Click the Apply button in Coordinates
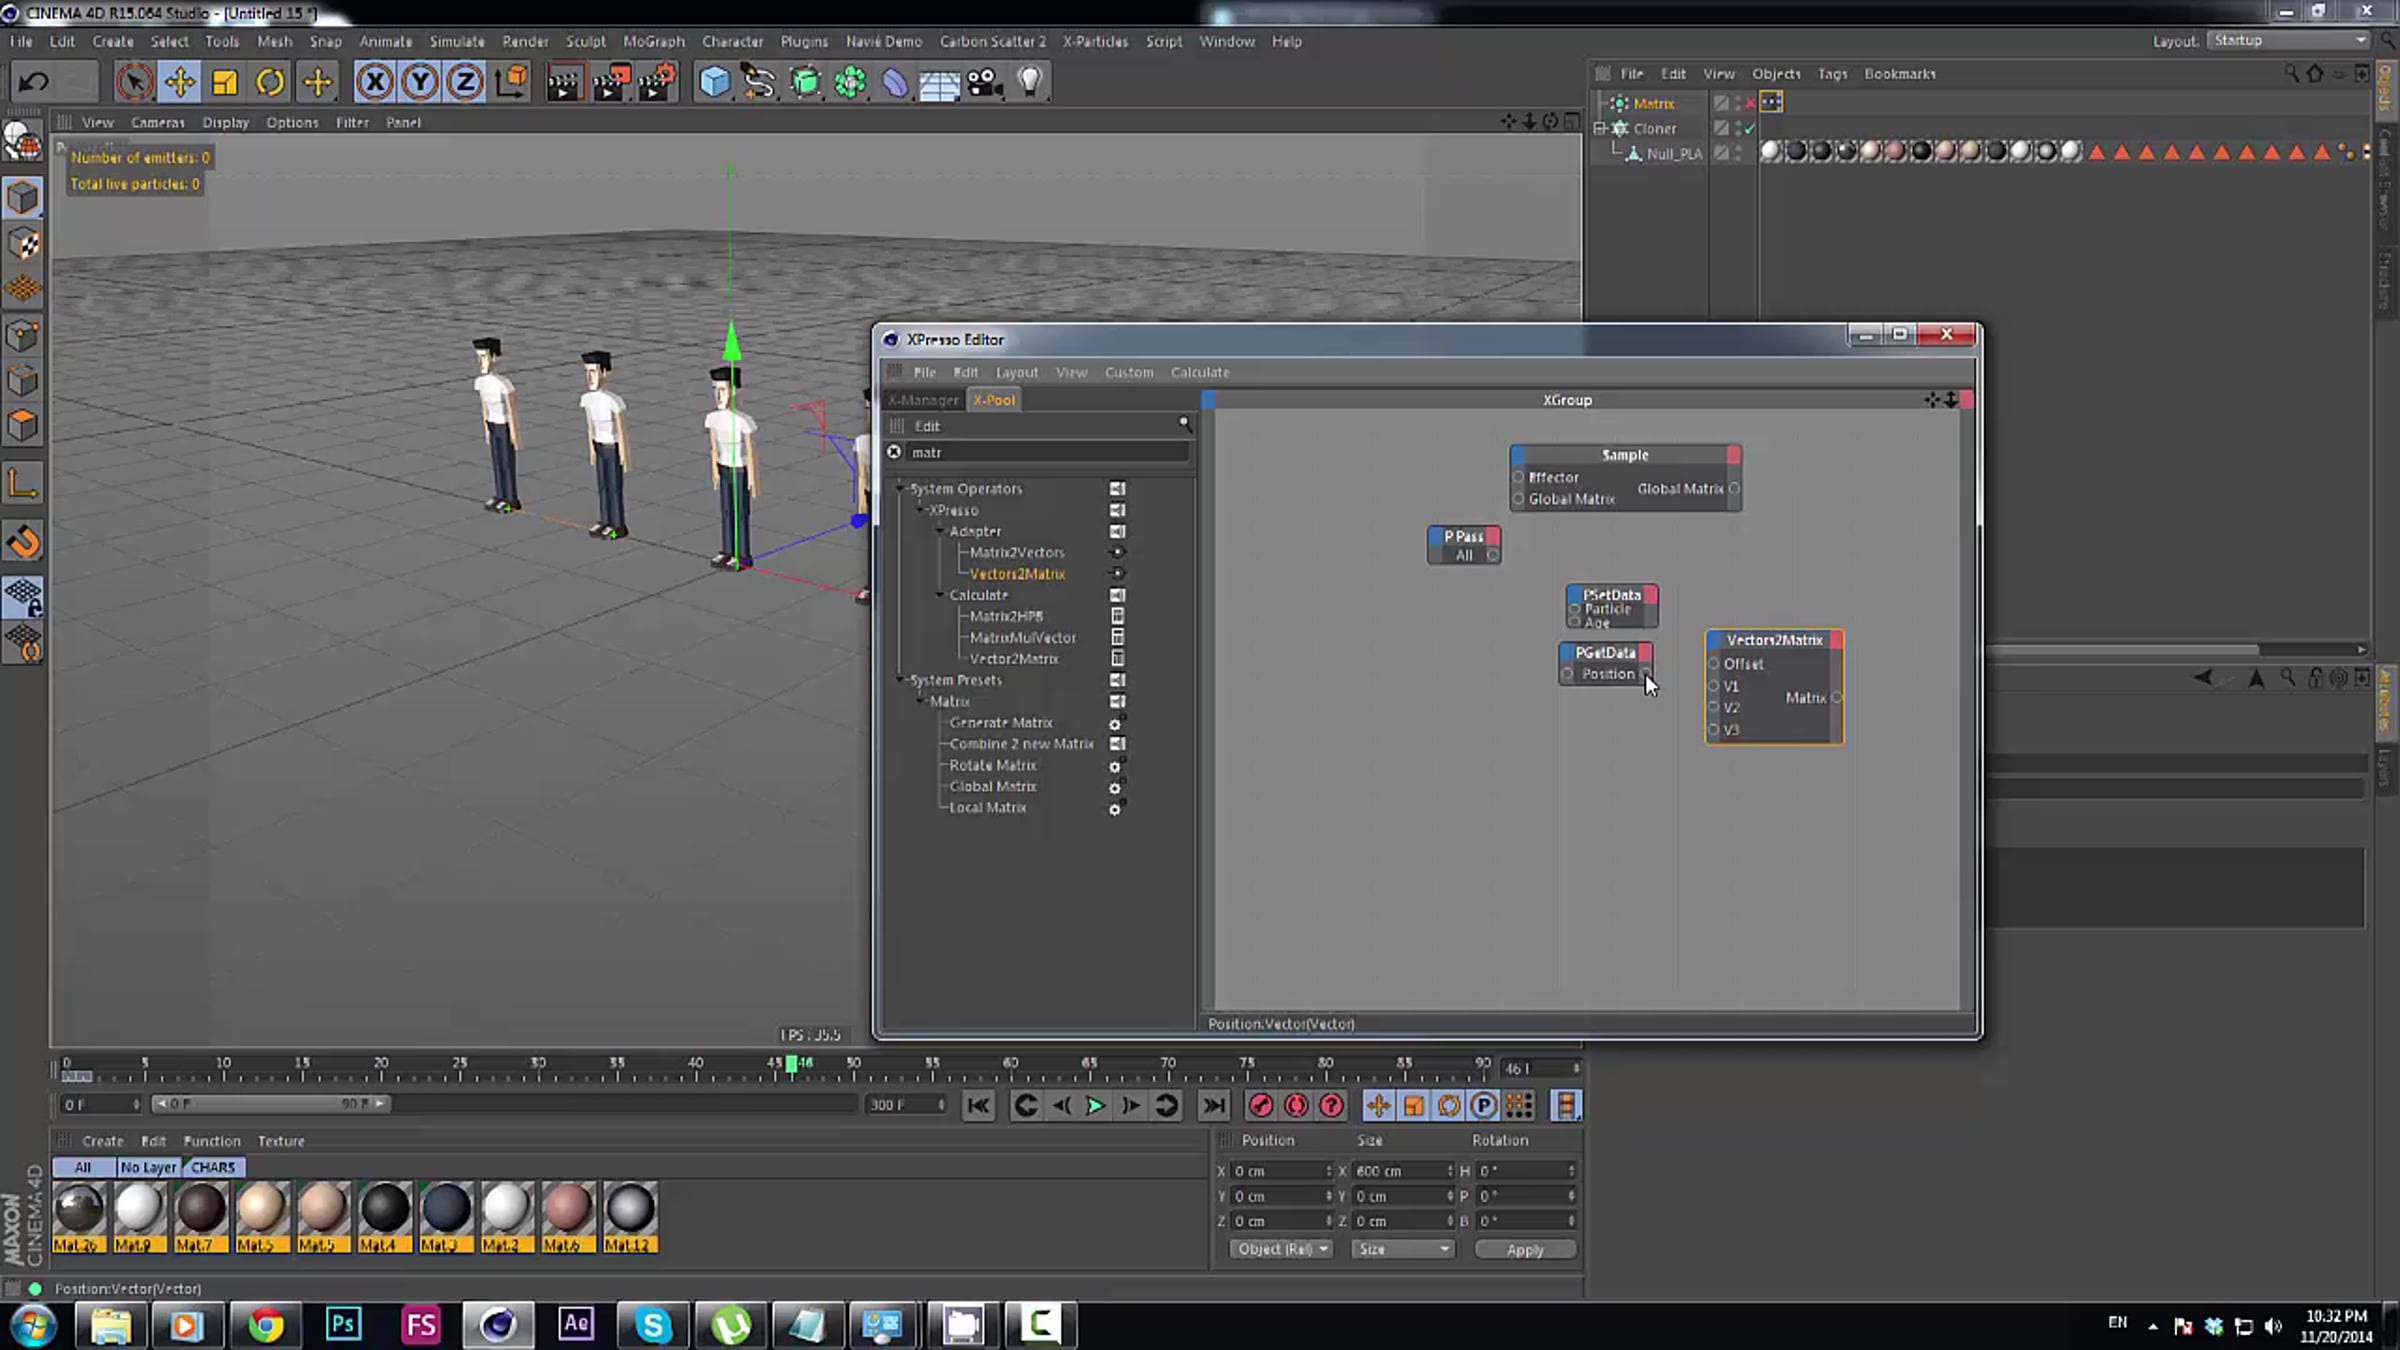 [1525, 1250]
